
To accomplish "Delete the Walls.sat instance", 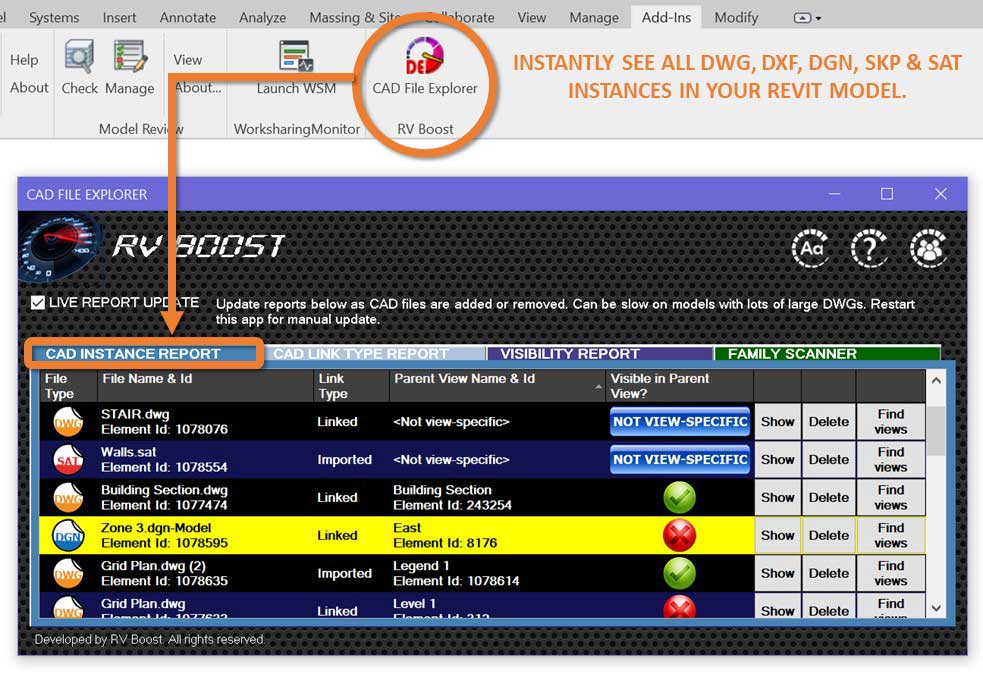I will tap(829, 460).
